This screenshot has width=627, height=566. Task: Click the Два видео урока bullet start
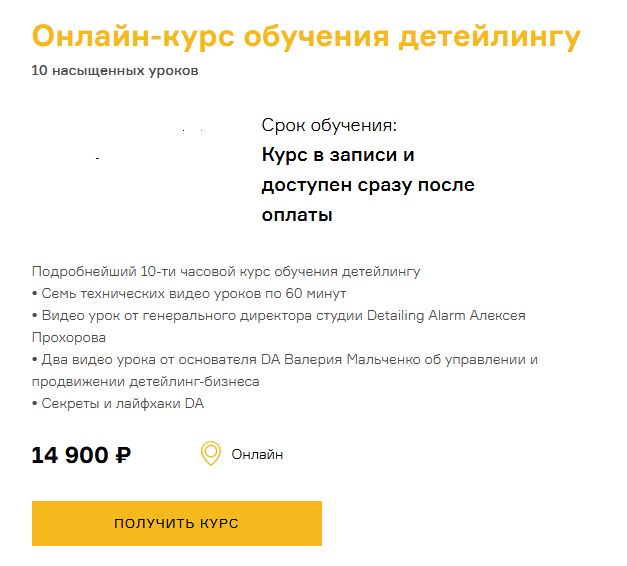point(86,359)
